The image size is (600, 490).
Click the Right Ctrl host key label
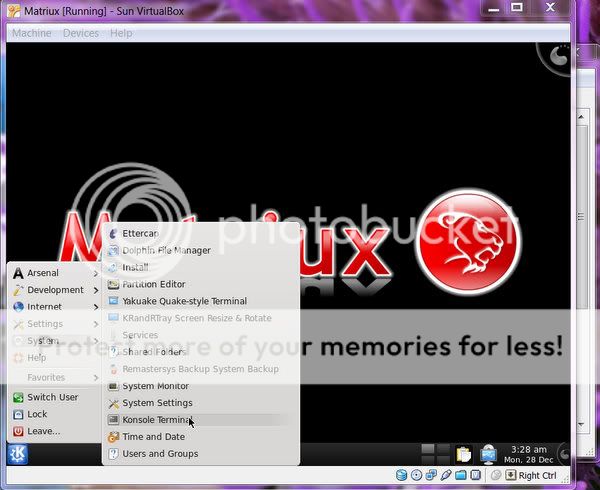(537, 475)
